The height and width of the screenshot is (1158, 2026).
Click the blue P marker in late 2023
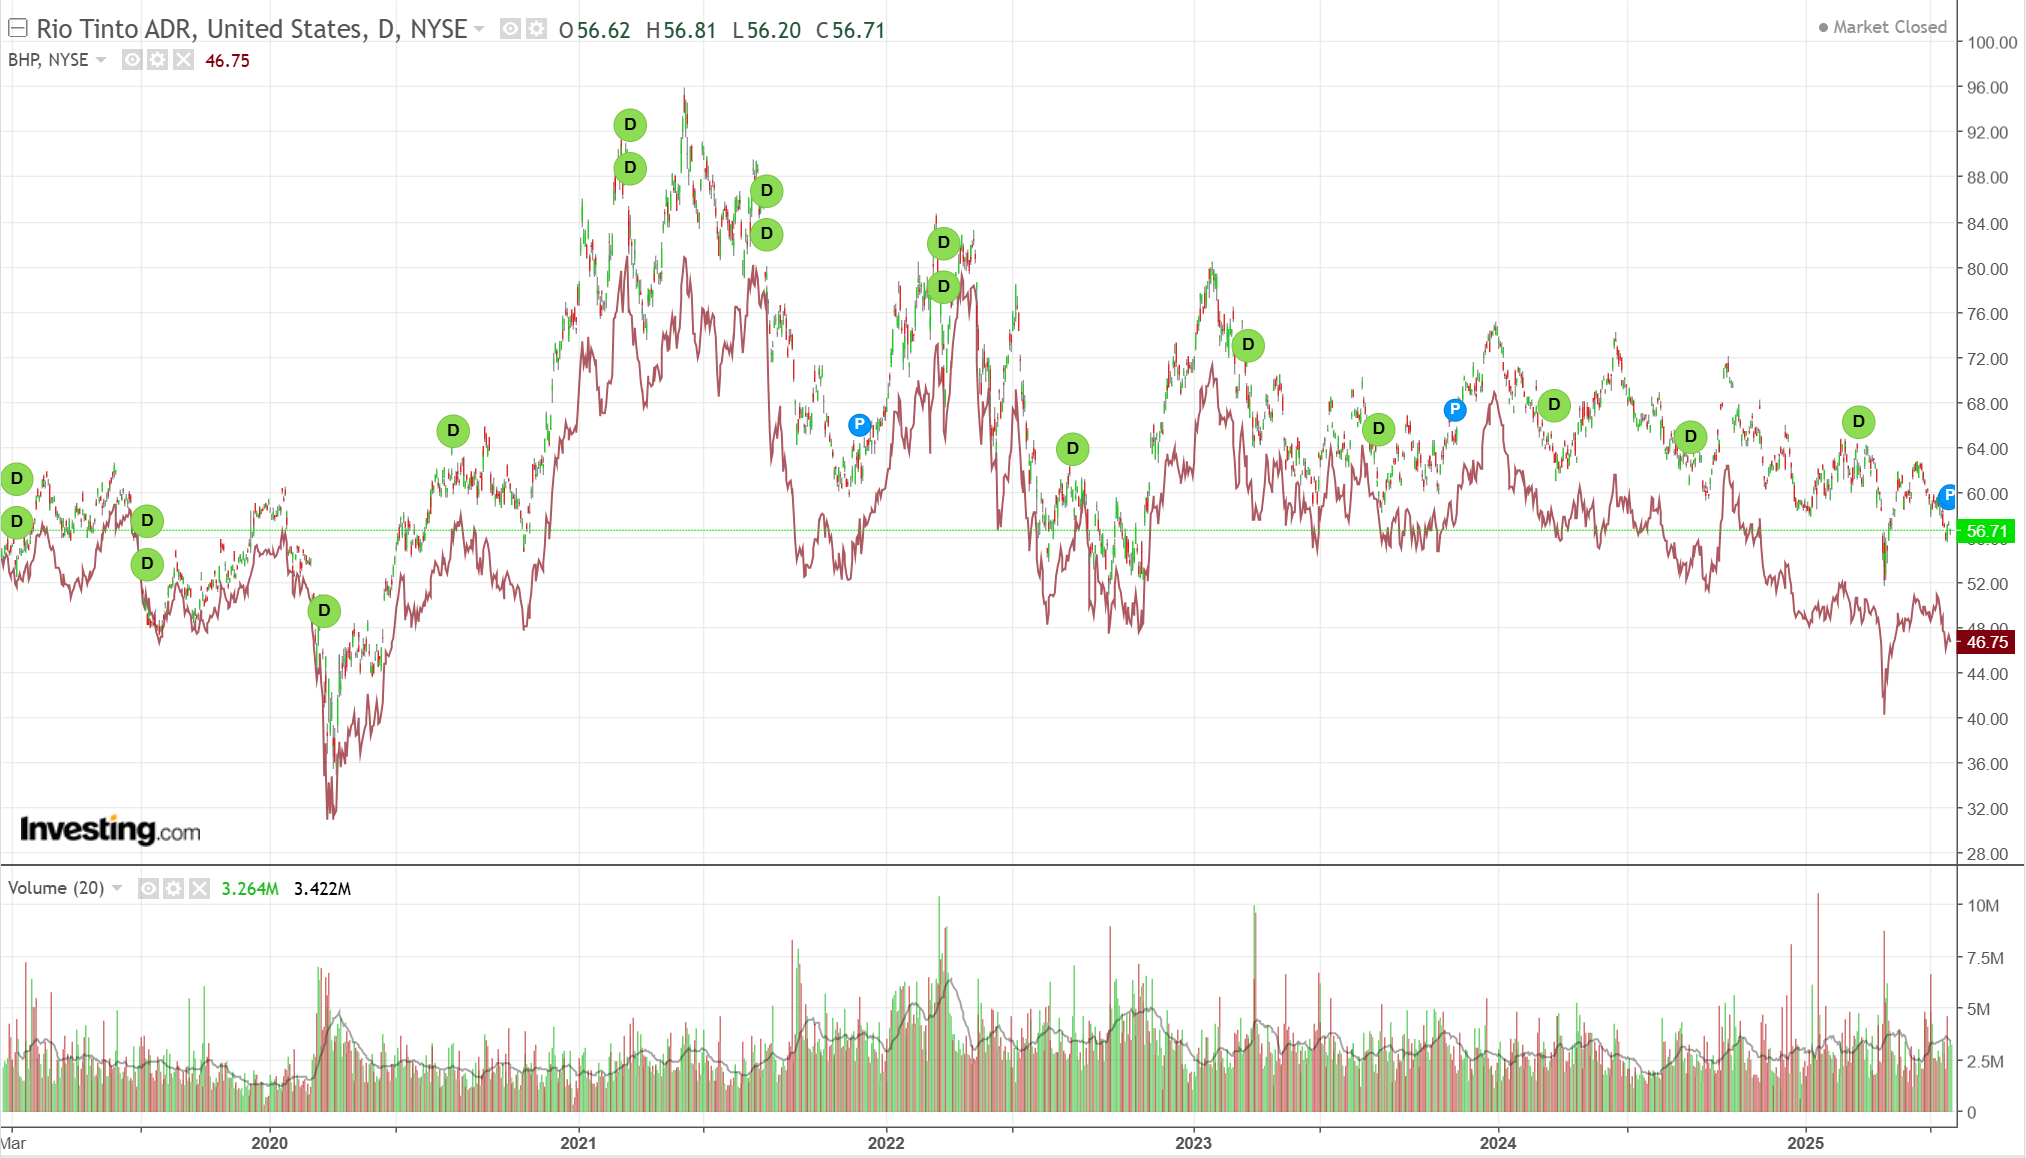(1455, 409)
